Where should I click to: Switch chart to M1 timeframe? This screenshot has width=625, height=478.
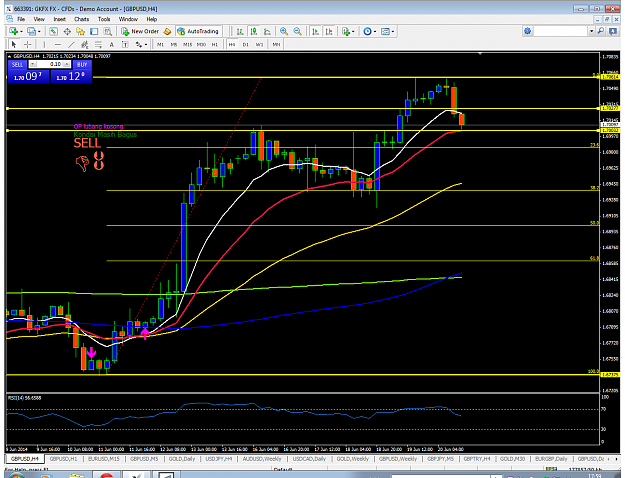[160, 44]
